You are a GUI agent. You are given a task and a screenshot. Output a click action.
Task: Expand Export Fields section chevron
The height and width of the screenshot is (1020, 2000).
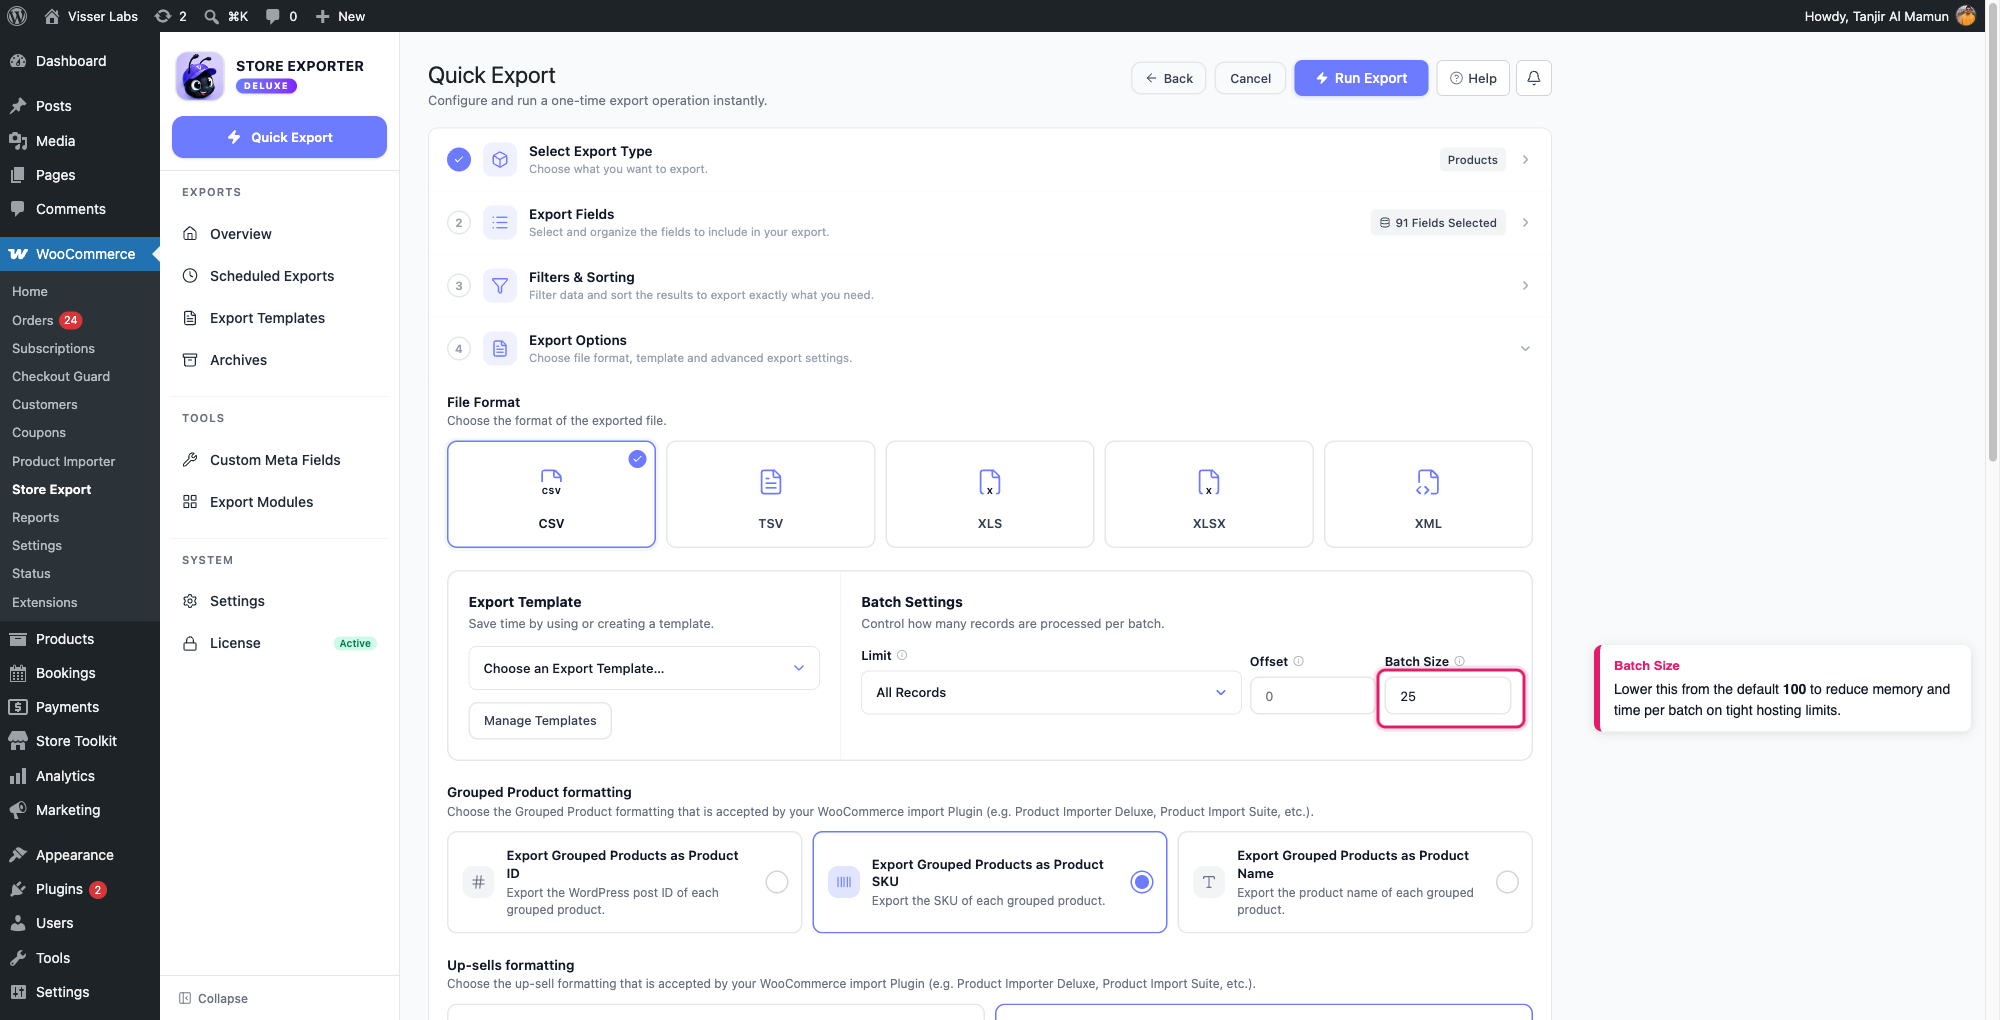point(1525,222)
